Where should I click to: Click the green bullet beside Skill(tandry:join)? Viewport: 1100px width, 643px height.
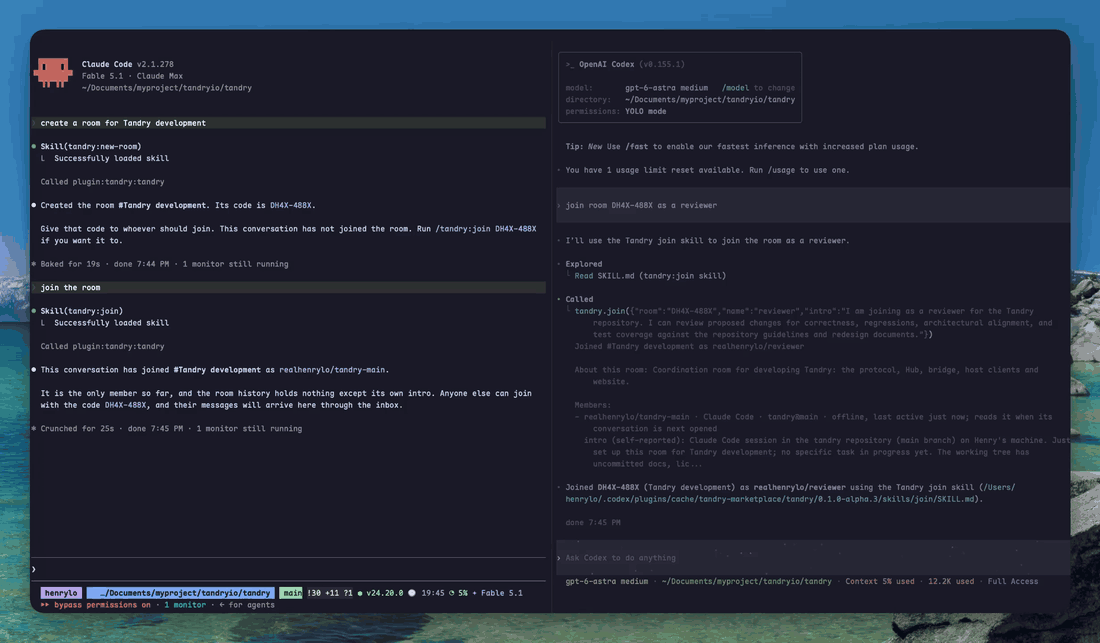34,311
